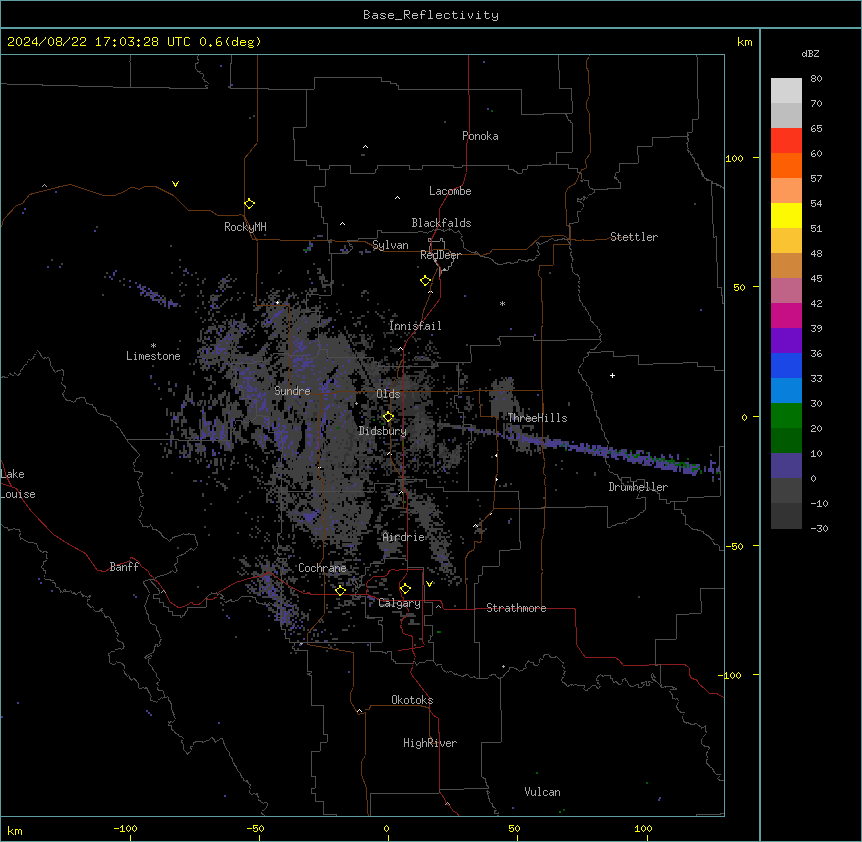Viewport: 862px width, 842px height.
Task: Select the Okotoks label
Action: [x=412, y=700]
